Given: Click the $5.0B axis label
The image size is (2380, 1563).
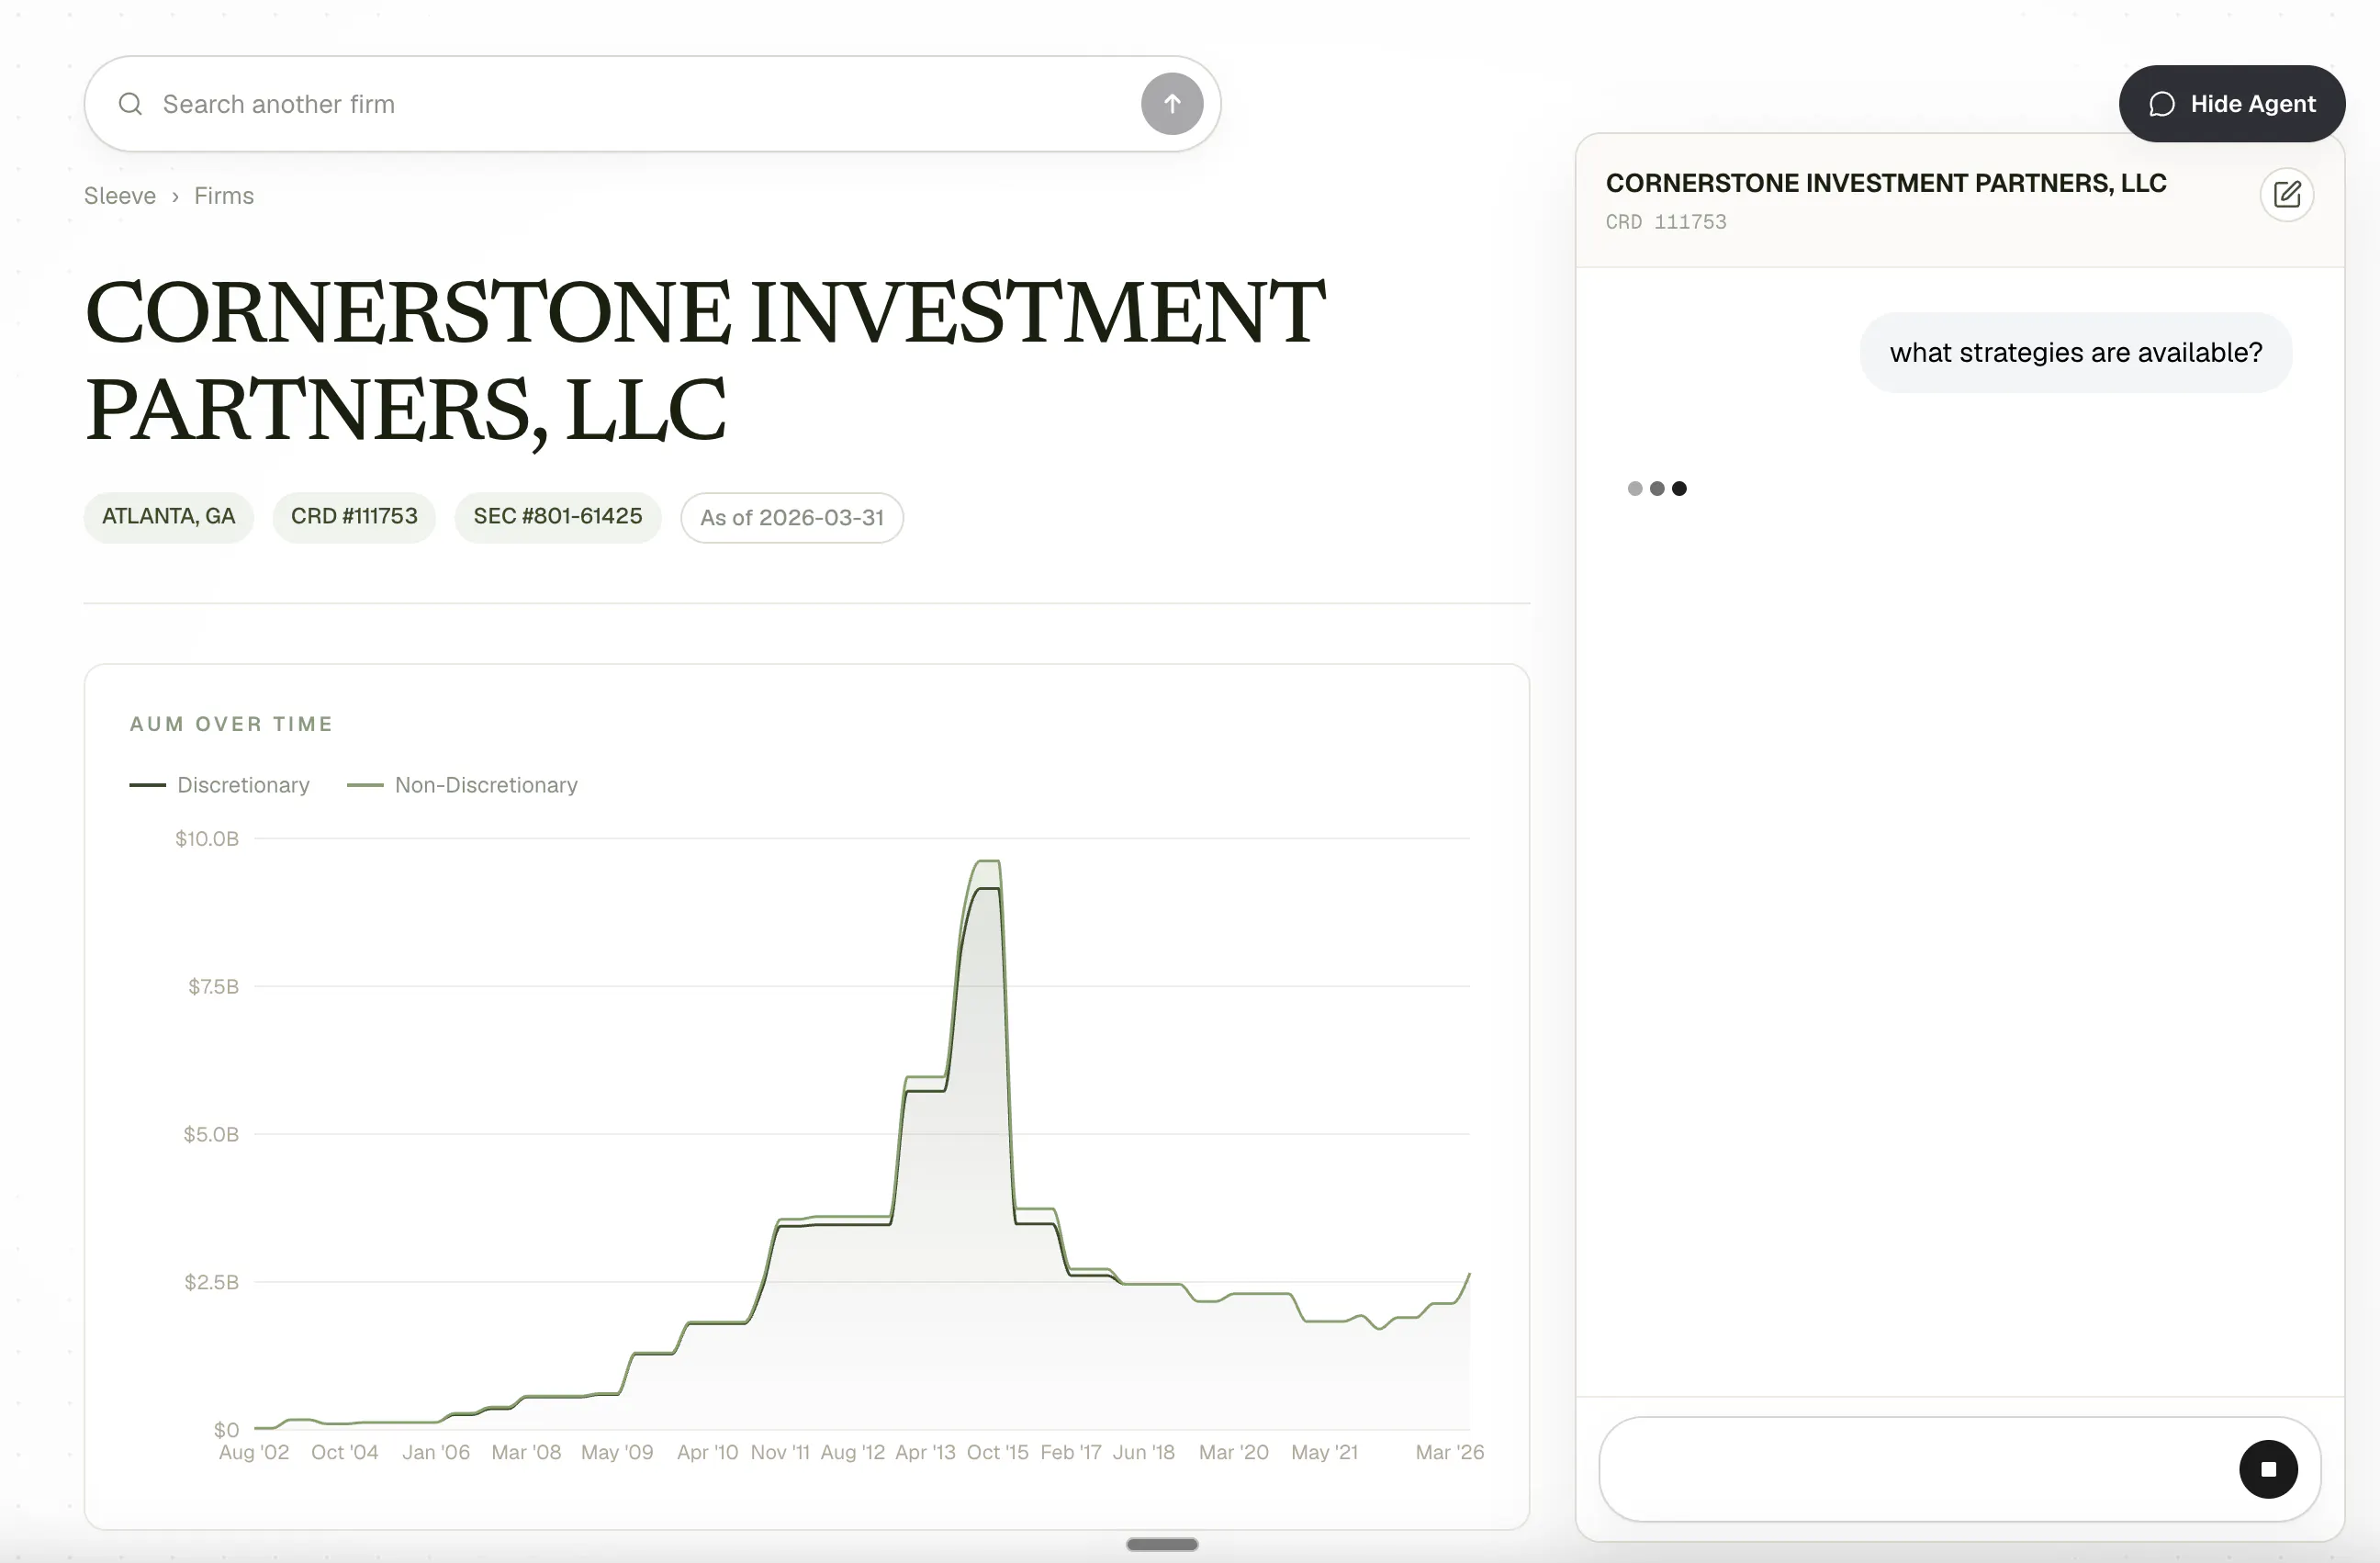Looking at the screenshot, I should (211, 1135).
